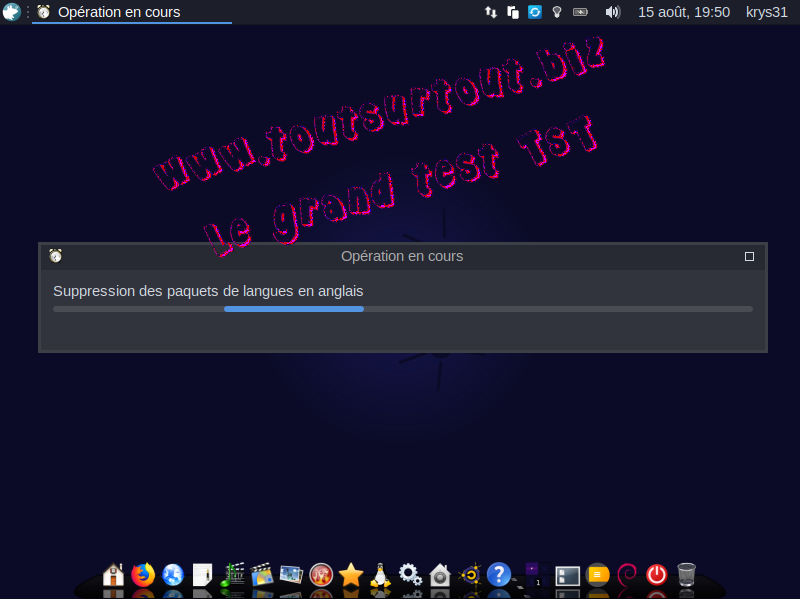The image size is (800, 599).
Task: Open the volume speaker control
Action: (612, 12)
